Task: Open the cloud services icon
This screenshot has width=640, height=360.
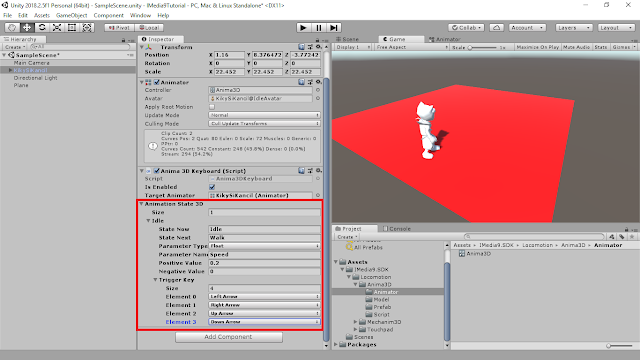Action: click(496, 28)
